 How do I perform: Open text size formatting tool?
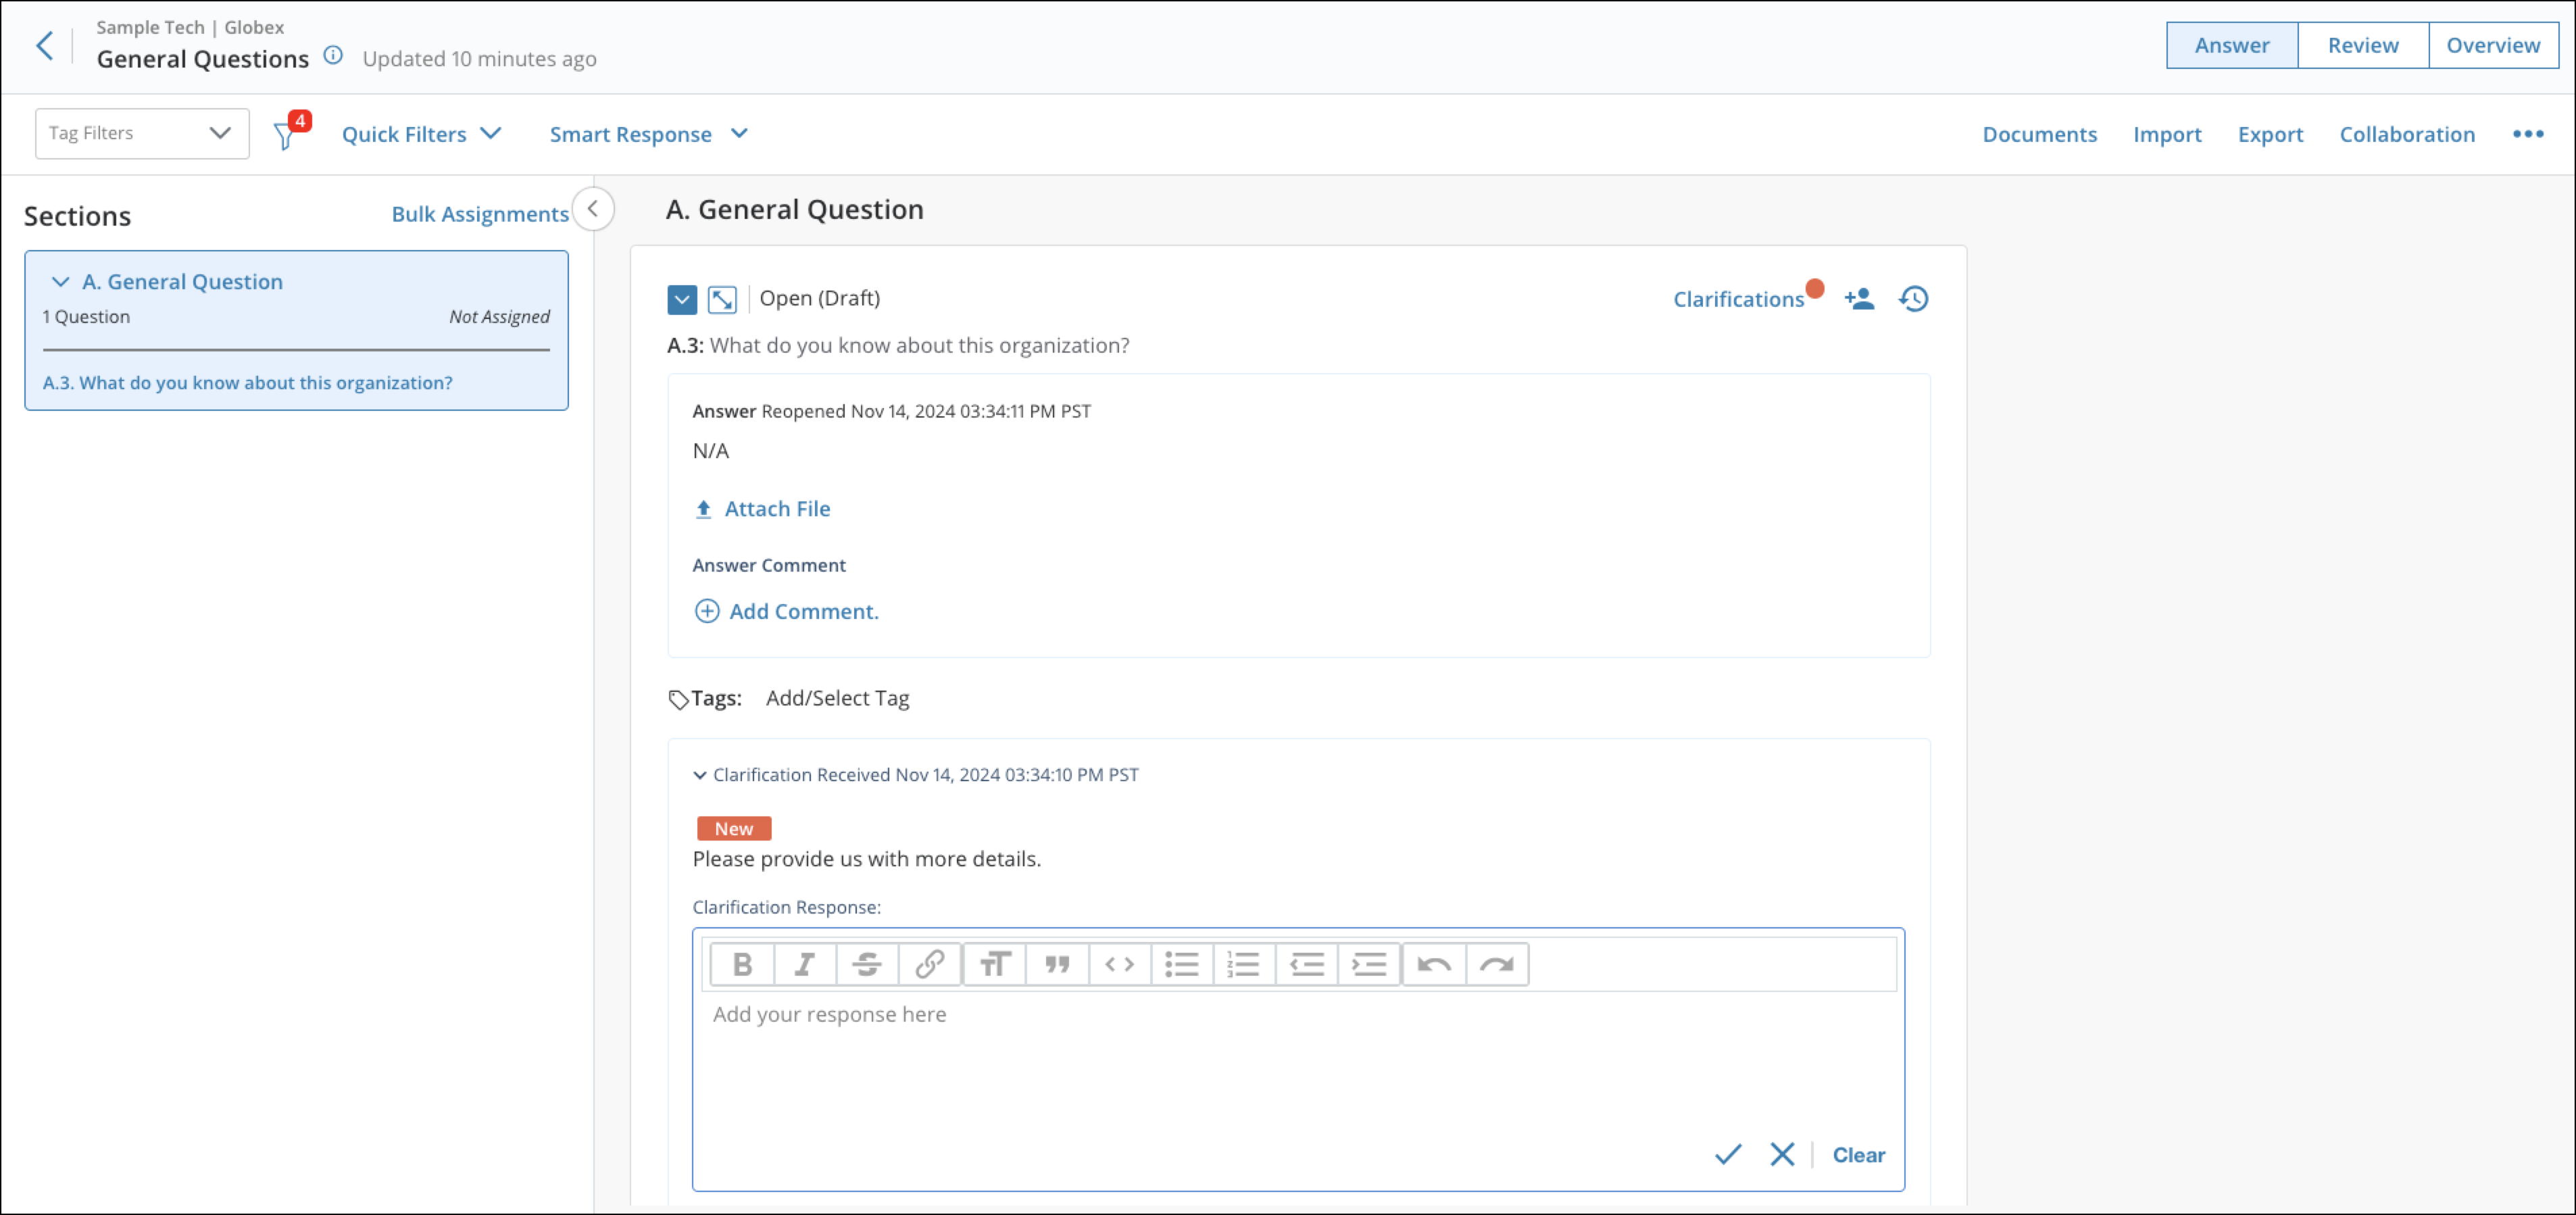pyautogui.click(x=994, y=964)
